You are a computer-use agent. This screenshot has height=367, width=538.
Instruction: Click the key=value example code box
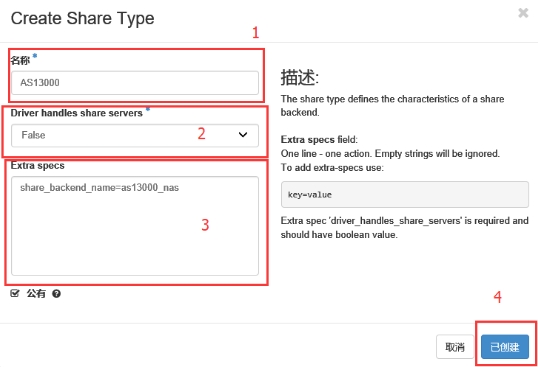coord(405,194)
